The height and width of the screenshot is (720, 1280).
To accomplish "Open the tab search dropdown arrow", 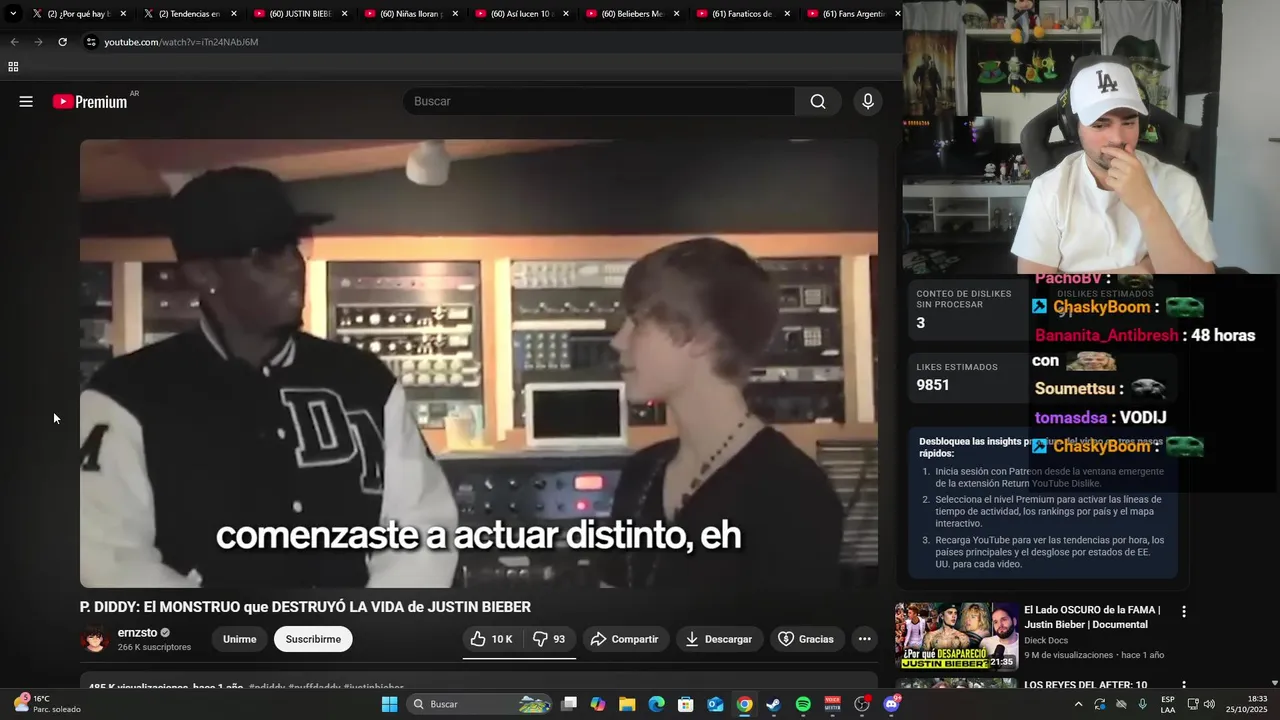I will pyautogui.click(x=13, y=14).
